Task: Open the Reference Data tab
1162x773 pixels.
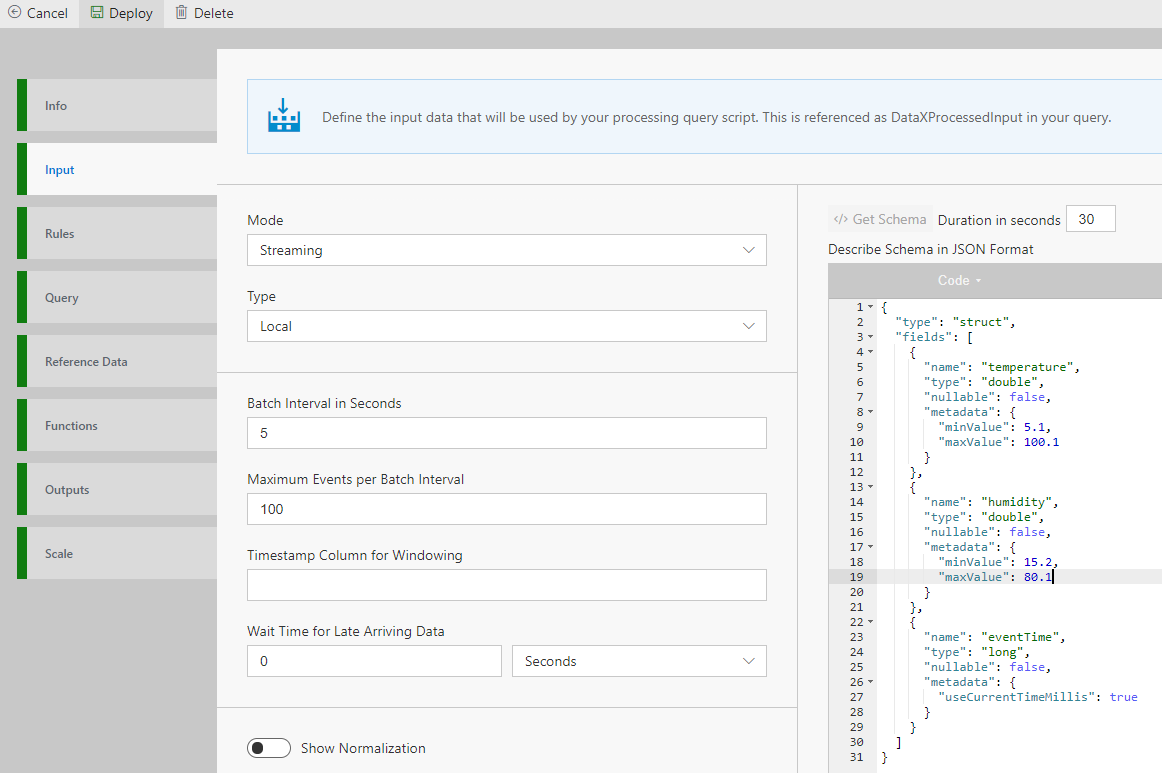Action: click(117, 362)
